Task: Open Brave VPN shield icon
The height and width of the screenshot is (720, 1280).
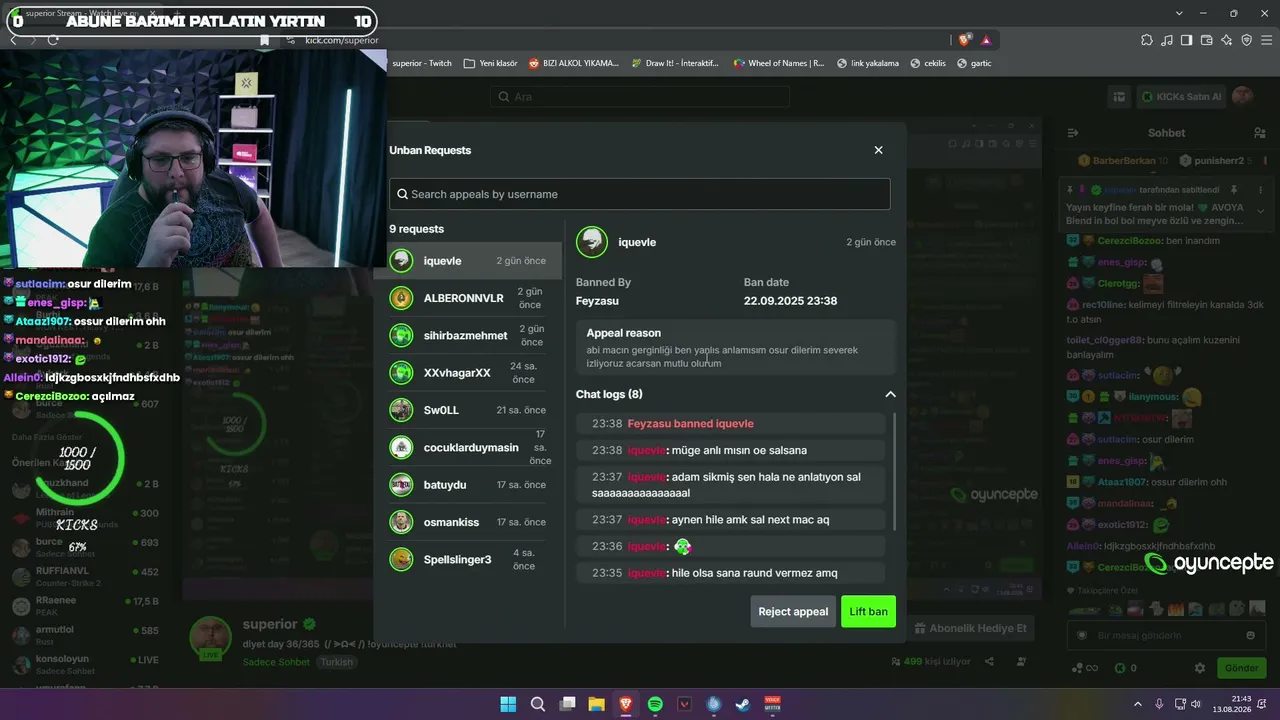Action: tap(1246, 40)
